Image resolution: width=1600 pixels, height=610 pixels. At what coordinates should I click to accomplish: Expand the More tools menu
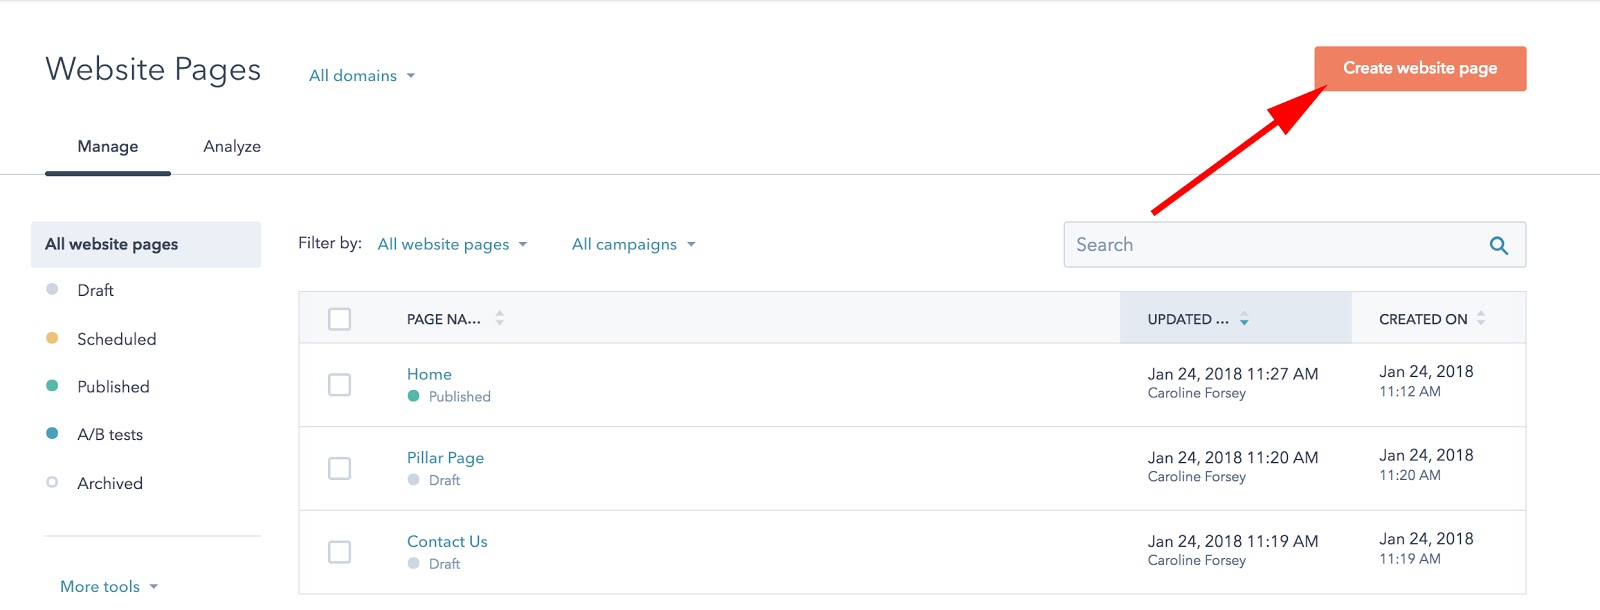click(x=109, y=587)
